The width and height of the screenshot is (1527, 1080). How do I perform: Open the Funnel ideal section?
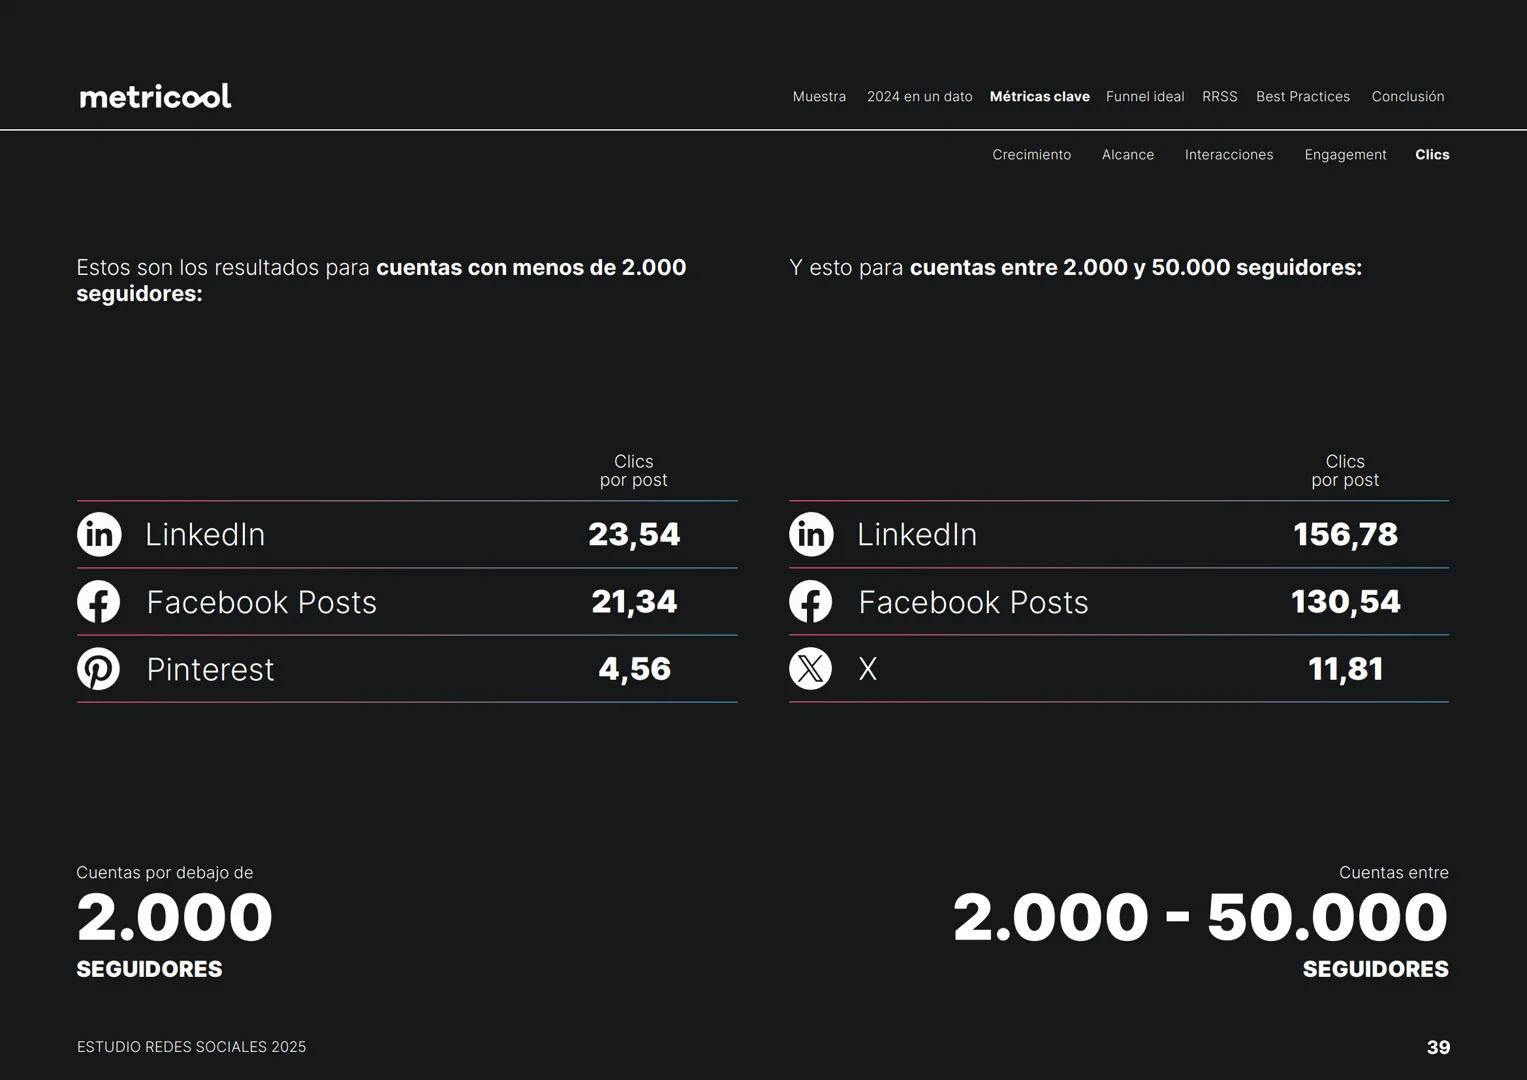pos(1145,97)
